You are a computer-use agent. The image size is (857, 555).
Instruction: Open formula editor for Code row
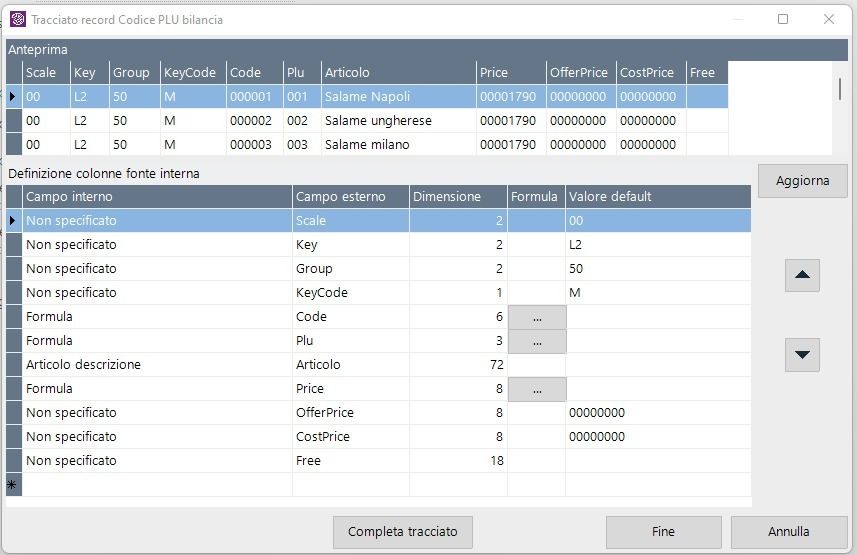tap(537, 317)
